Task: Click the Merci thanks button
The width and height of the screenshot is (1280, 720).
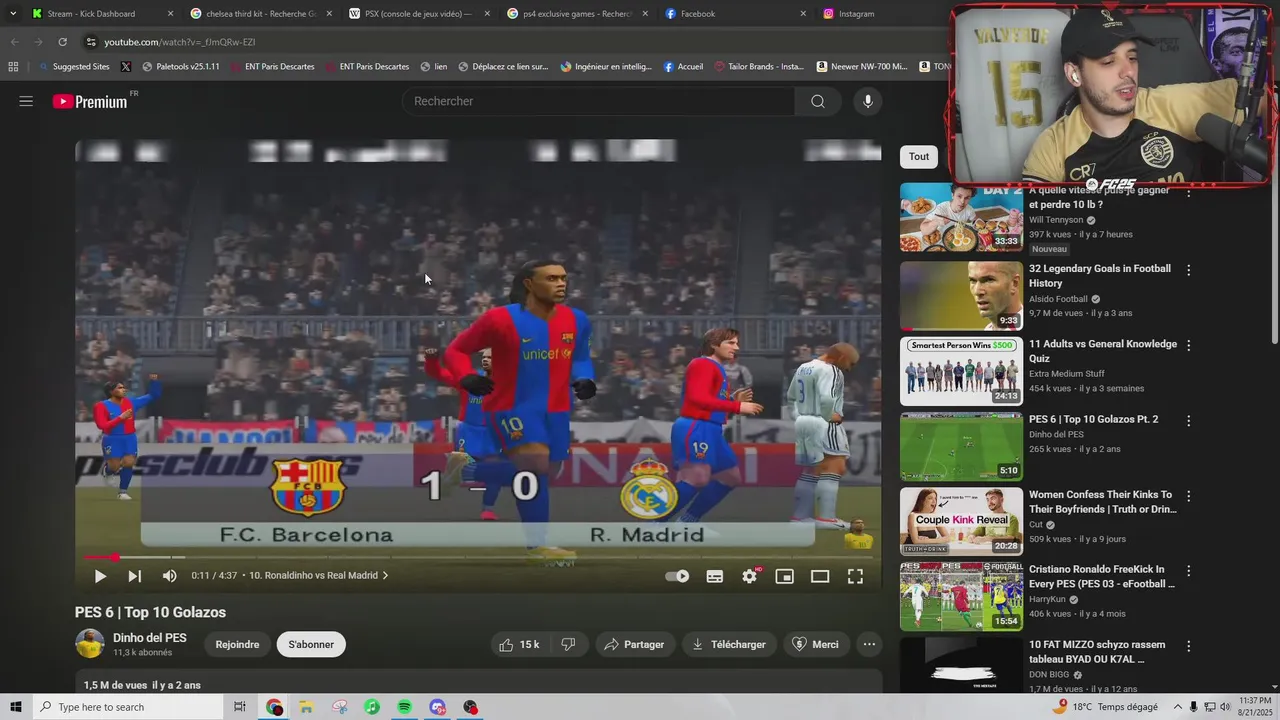Action: coord(816,645)
